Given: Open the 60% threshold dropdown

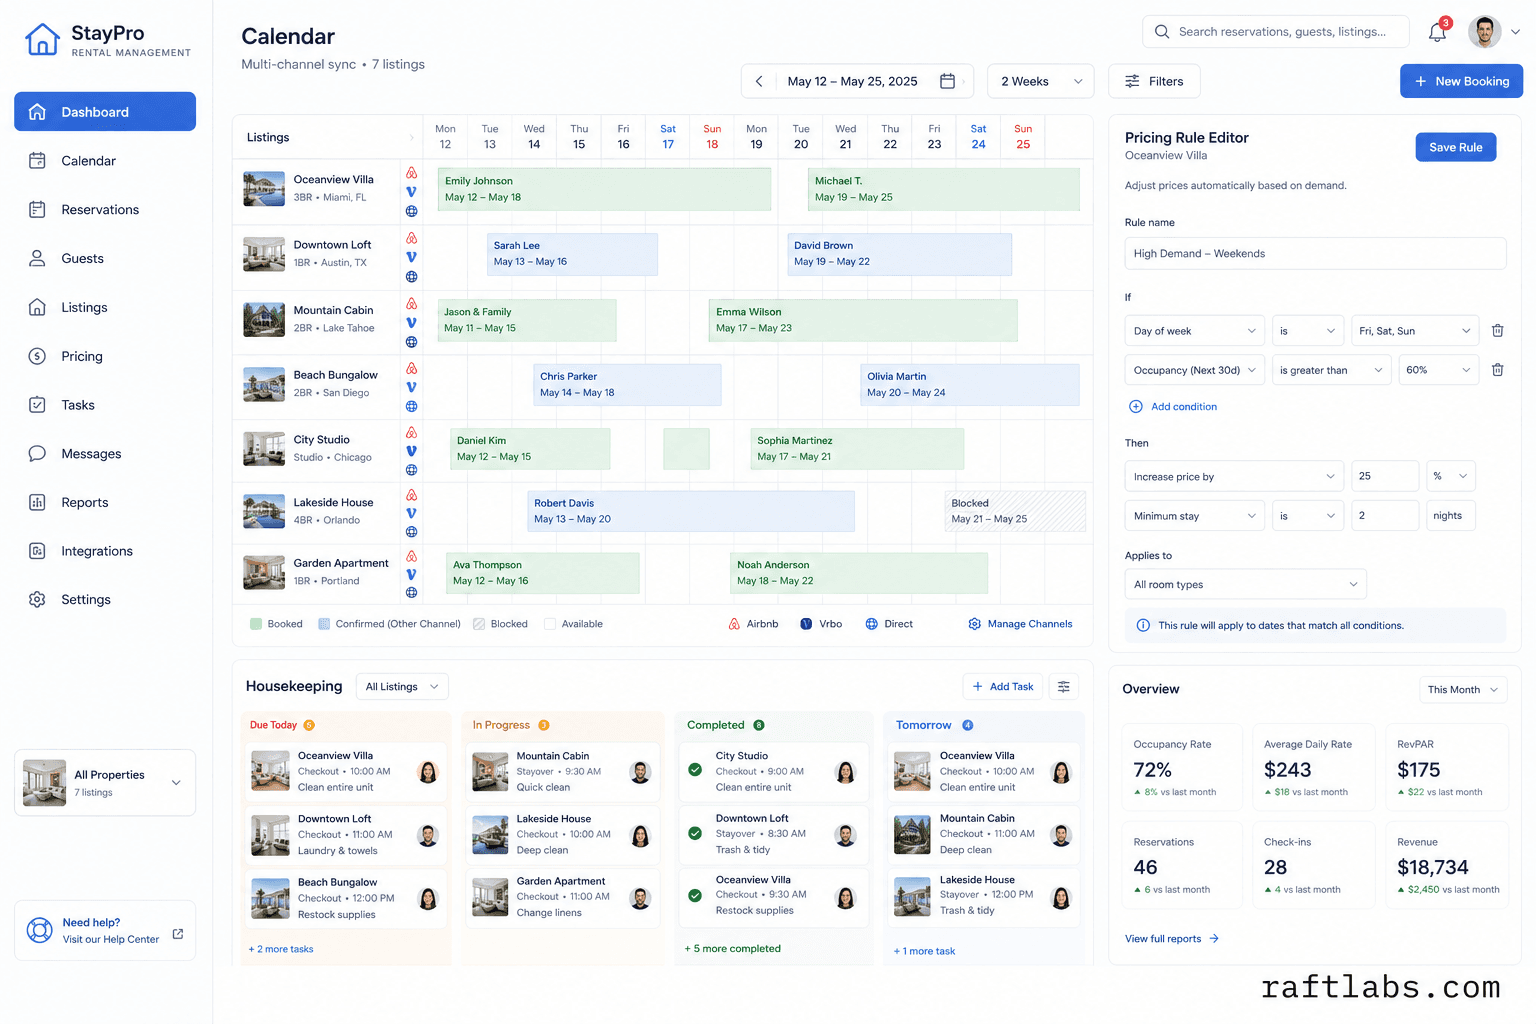Looking at the screenshot, I should pyautogui.click(x=1438, y=370).
